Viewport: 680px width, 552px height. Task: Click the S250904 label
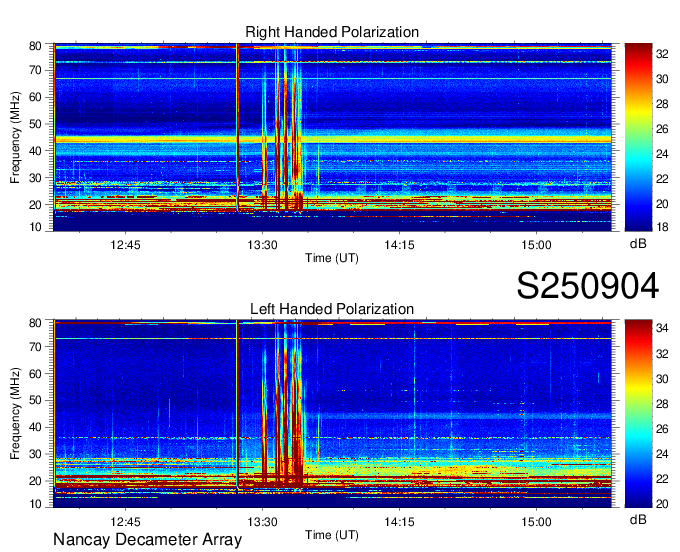click(x=588, y=286)
